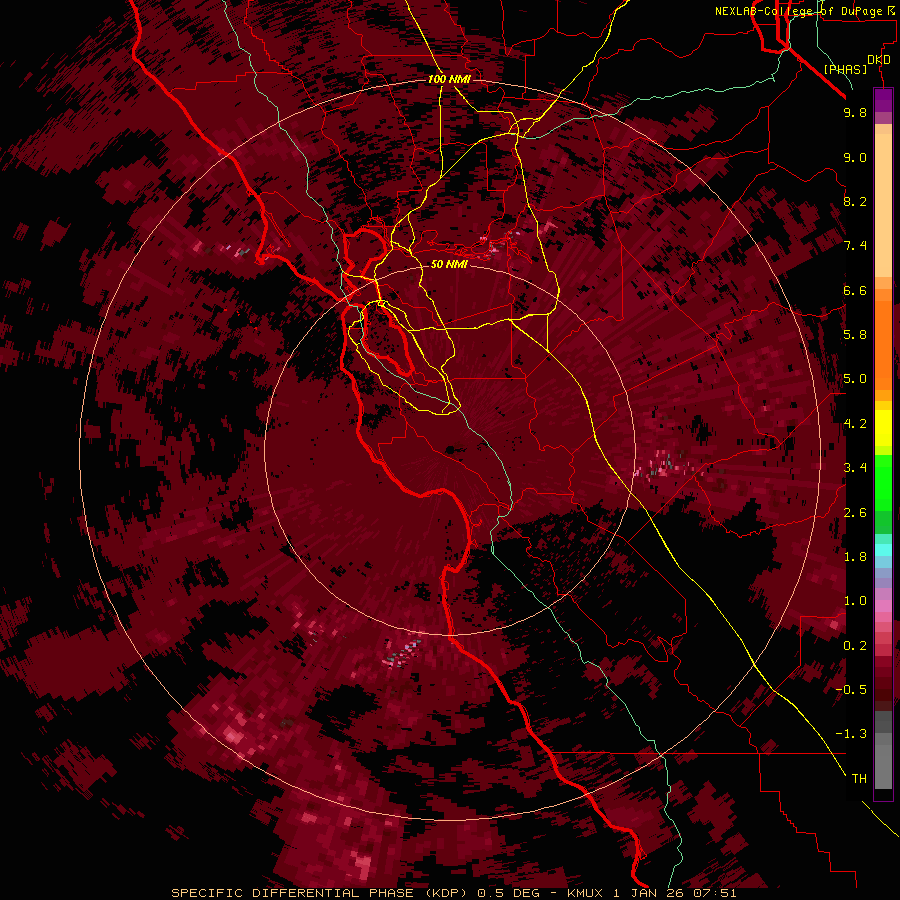Viewport: 900px width, 900px height.
Task: Click the 0.2 value on the color scale
Action: click(855, 646)
